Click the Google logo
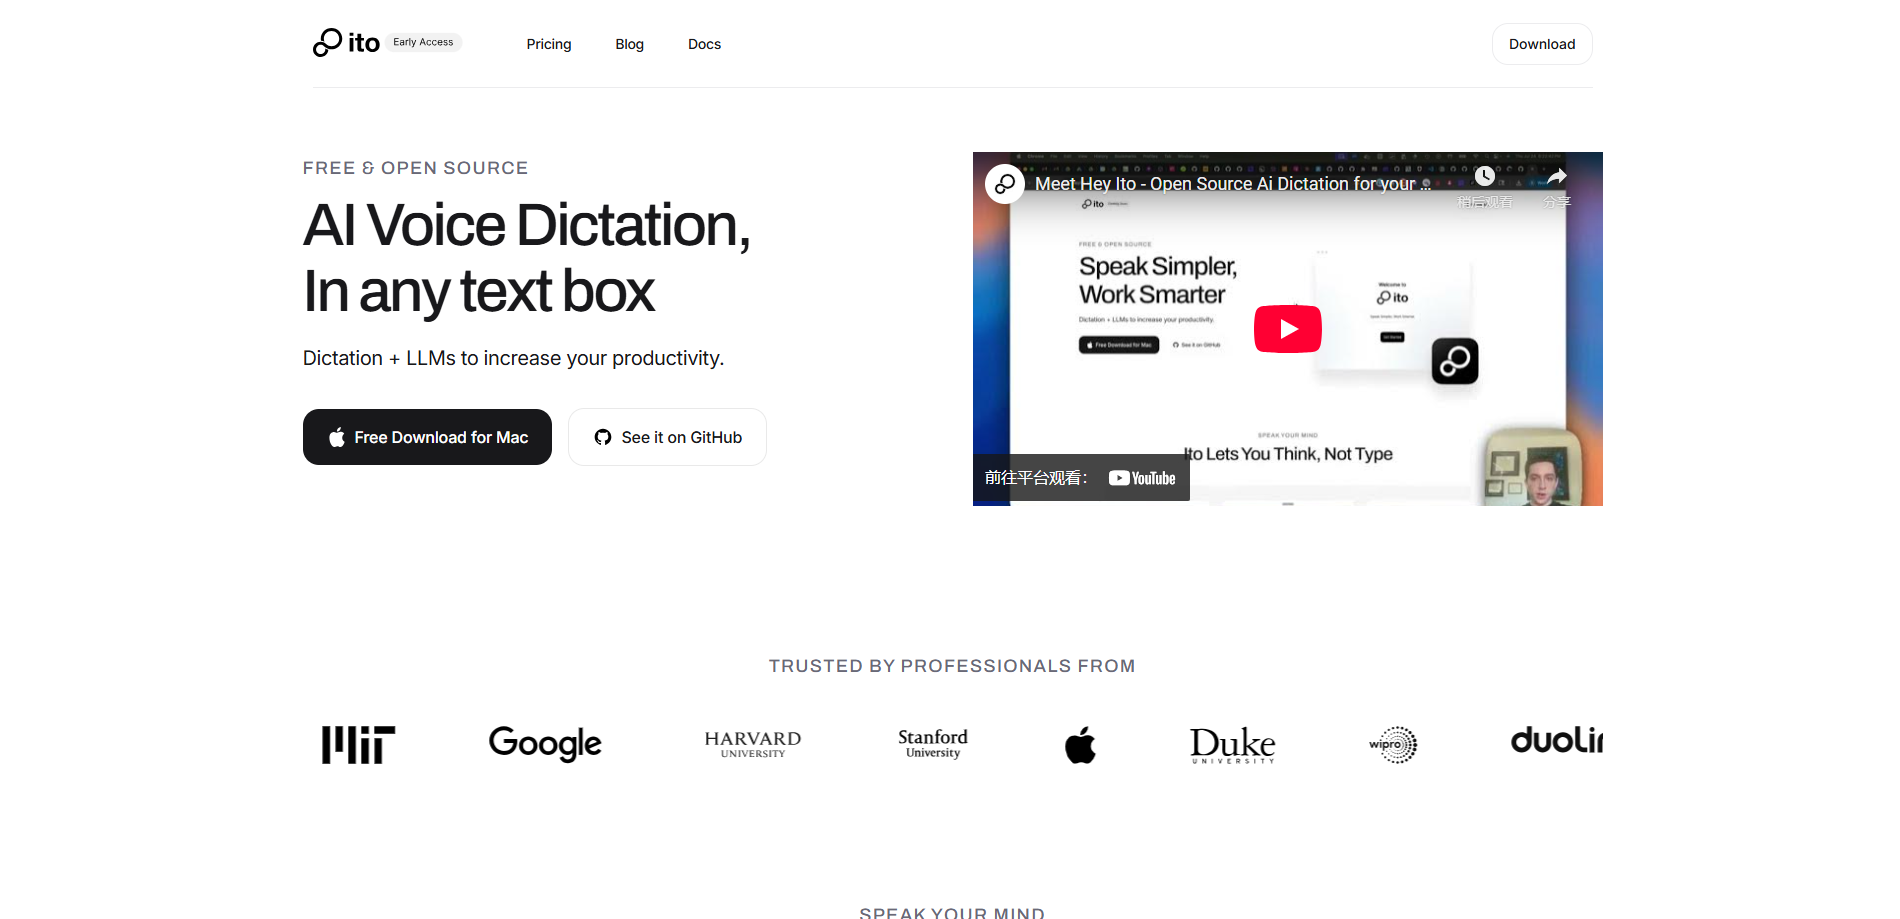 [x=545, y=743]
